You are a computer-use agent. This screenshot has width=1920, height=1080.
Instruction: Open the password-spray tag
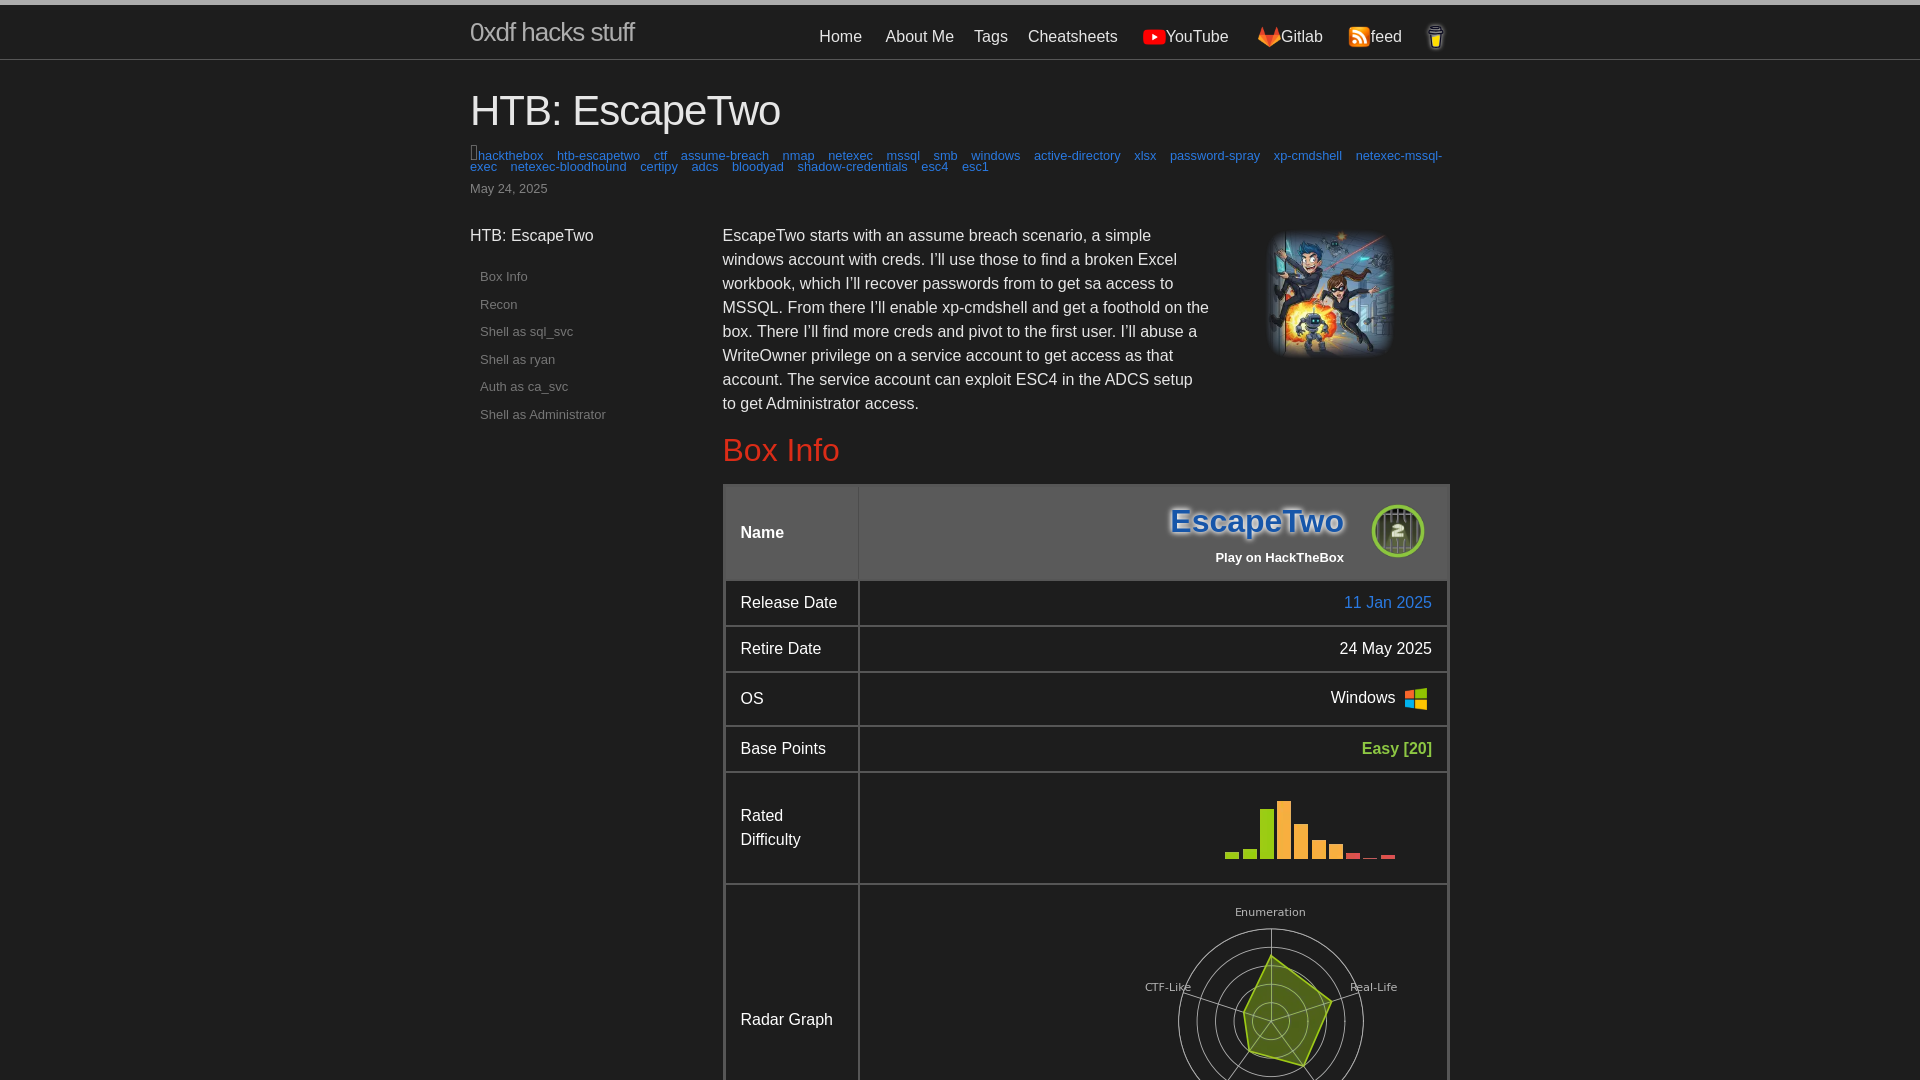pyautogui.click(x=1215, y=156)
